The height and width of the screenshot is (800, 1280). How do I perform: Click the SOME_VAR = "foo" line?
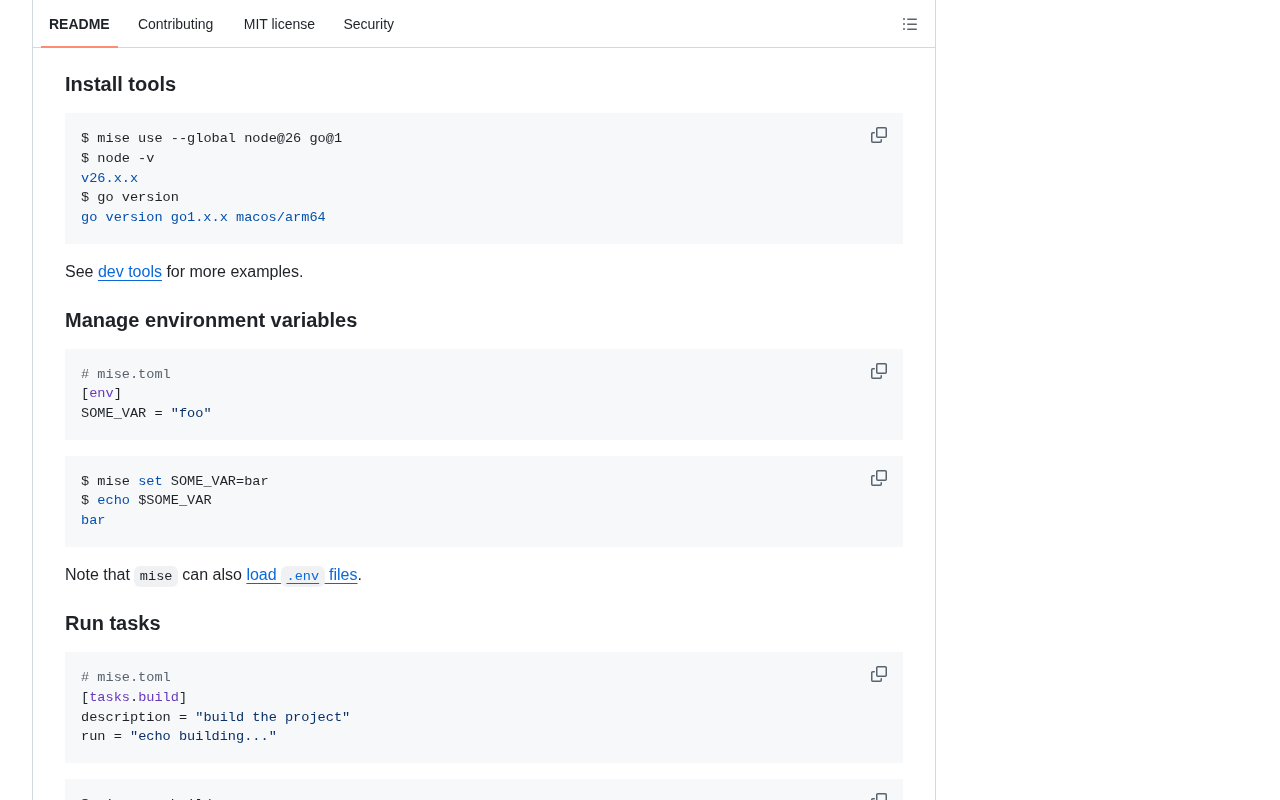(x=146, y=414)
